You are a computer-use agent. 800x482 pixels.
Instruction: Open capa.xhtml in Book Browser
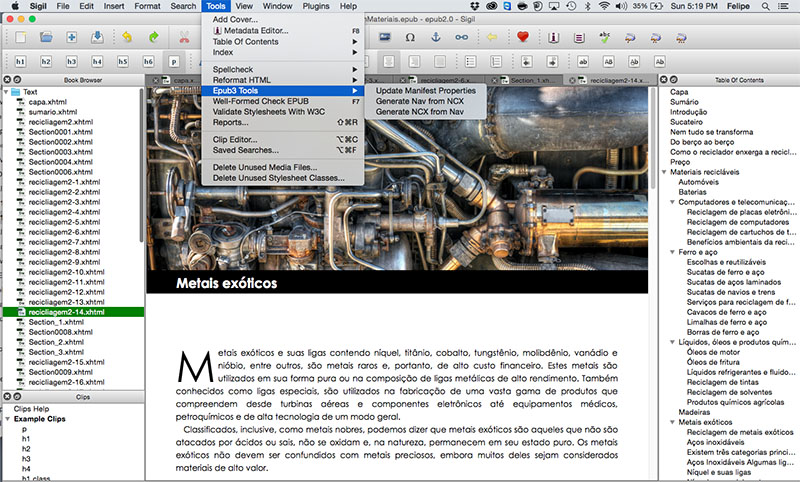(47, 102)
